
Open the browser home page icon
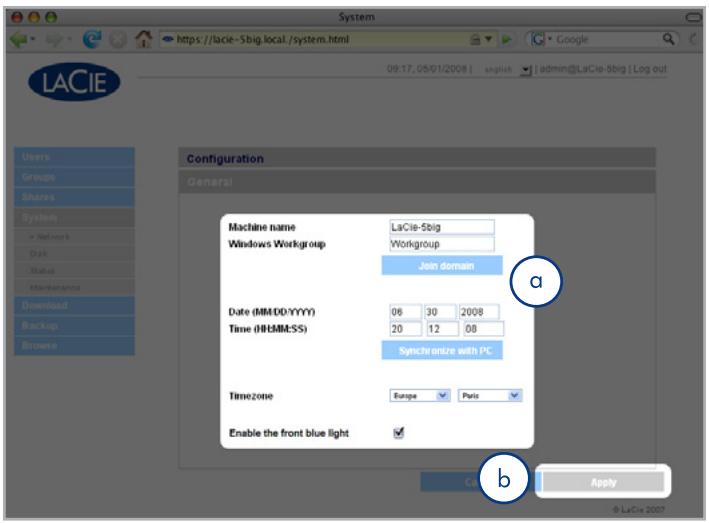144,39
